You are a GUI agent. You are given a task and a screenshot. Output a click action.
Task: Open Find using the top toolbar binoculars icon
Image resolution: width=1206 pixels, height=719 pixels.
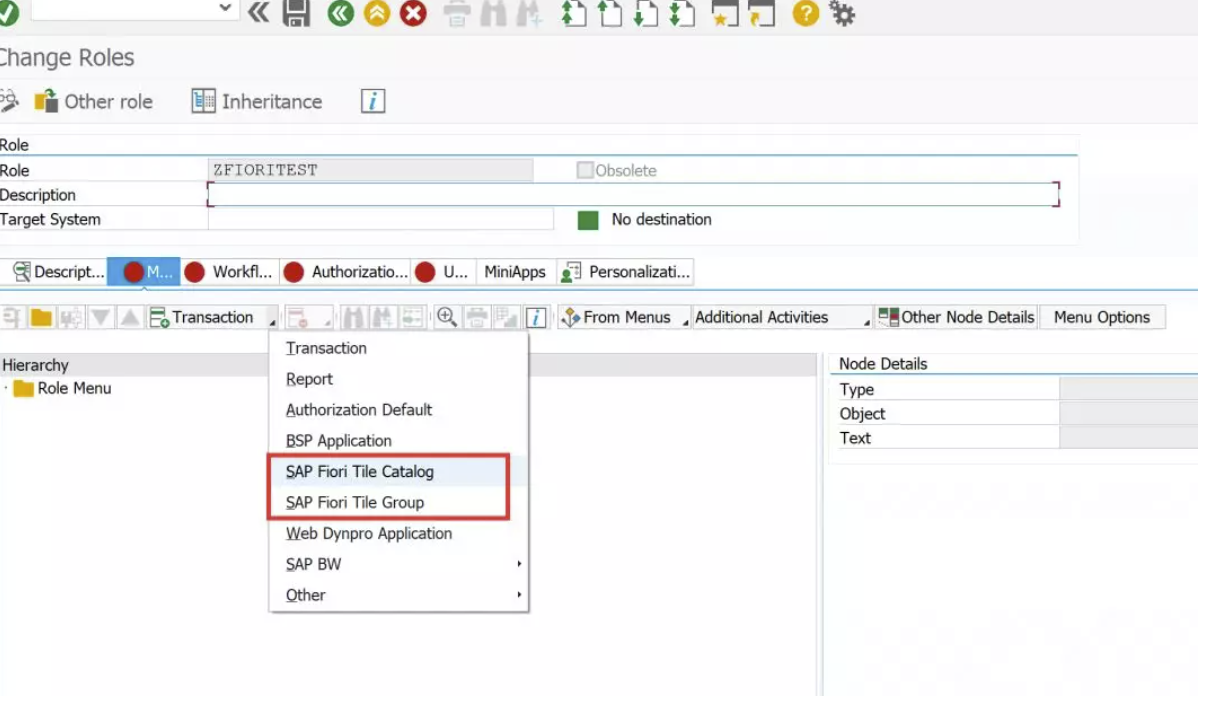click(x=493, y=13)
